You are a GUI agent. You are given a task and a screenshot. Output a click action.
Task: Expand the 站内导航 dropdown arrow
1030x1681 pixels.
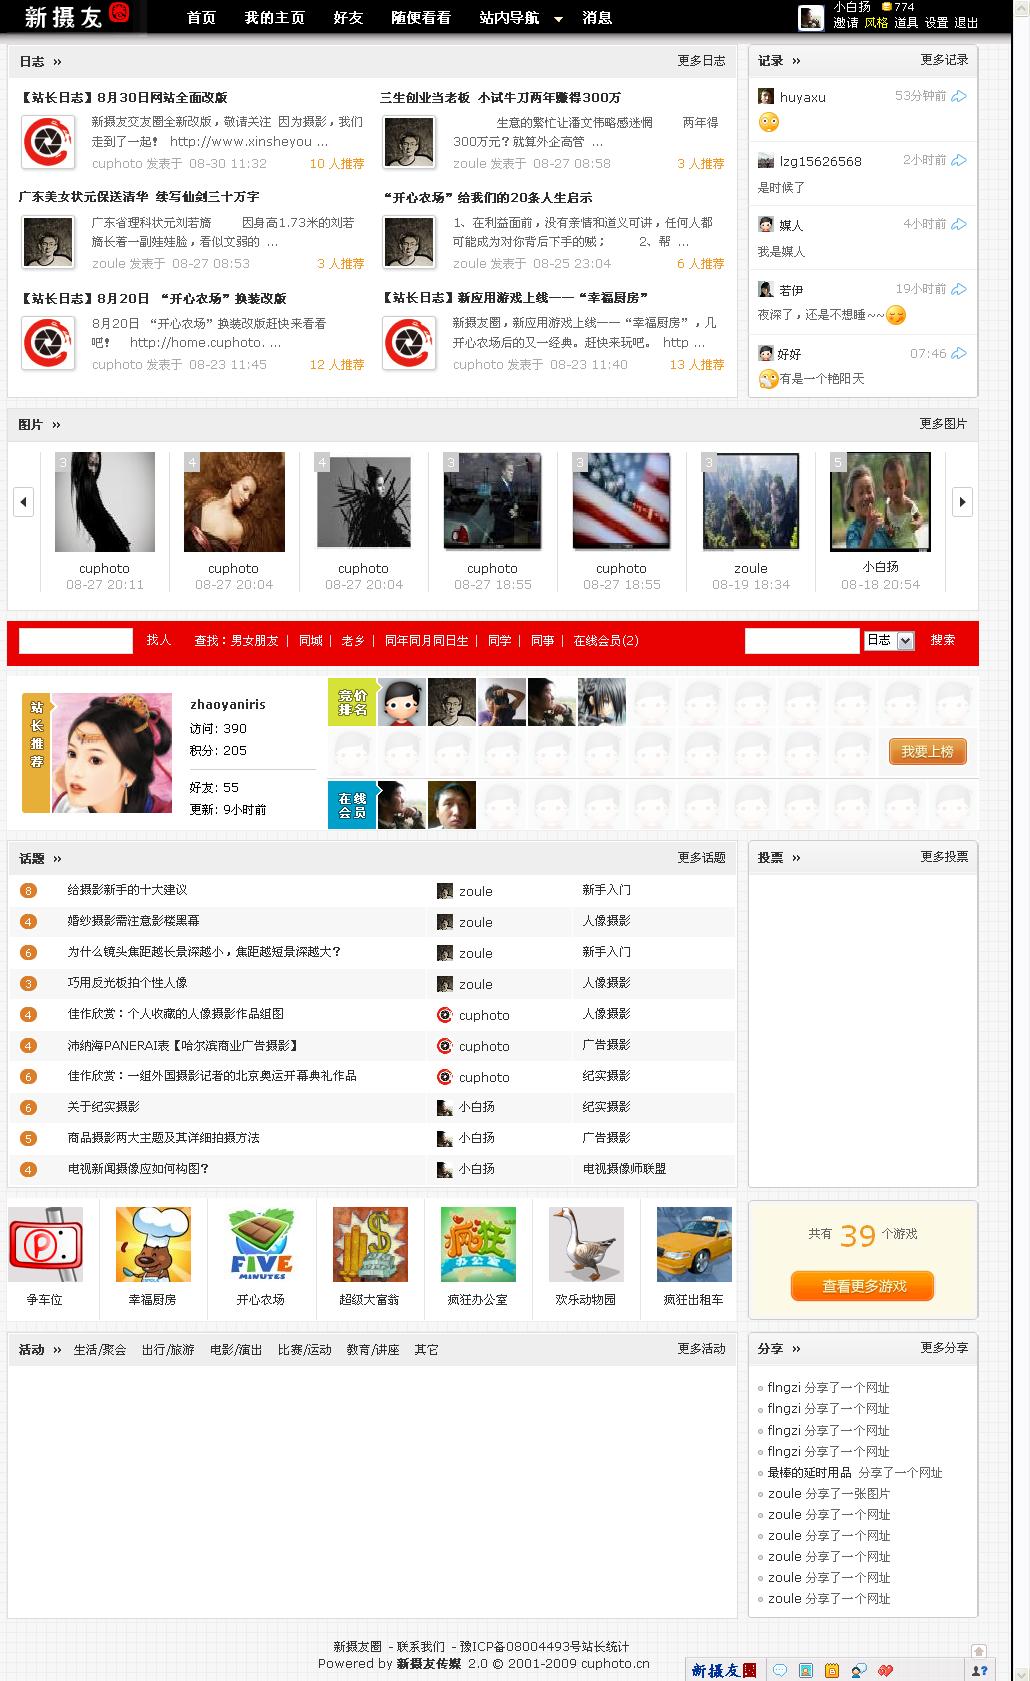pyautogui.click(x=558, y=19)
